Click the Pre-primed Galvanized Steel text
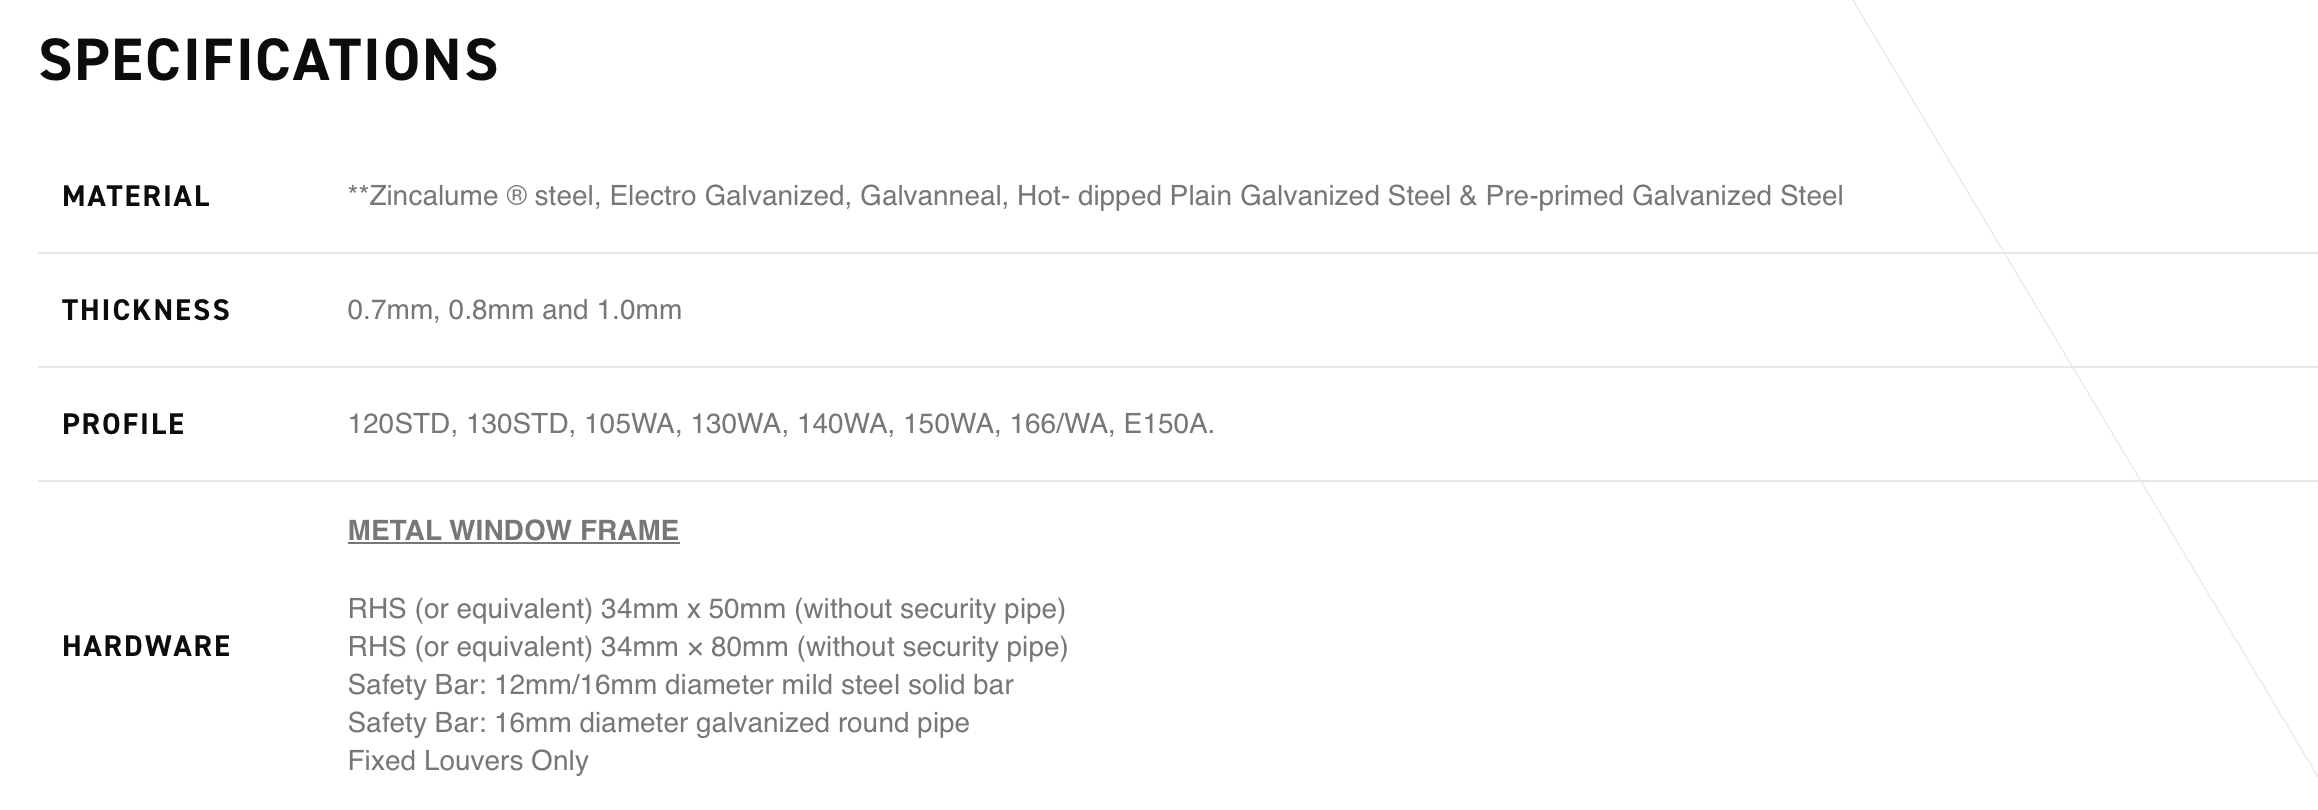 (x=1664, y=196)
